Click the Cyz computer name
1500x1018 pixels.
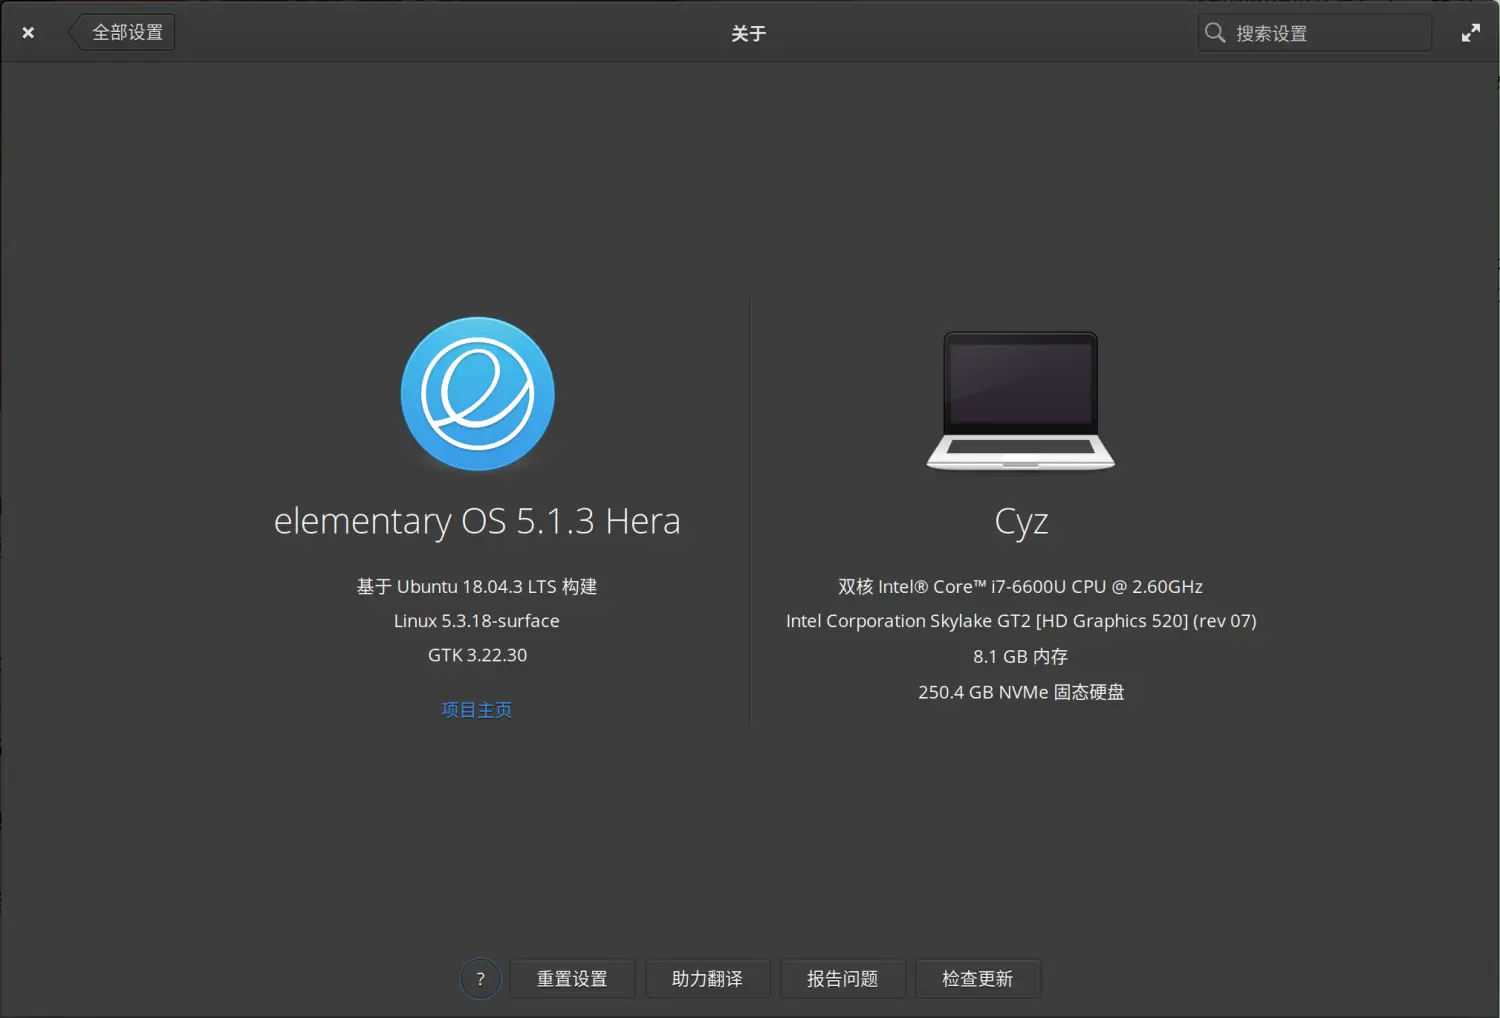1021,522
